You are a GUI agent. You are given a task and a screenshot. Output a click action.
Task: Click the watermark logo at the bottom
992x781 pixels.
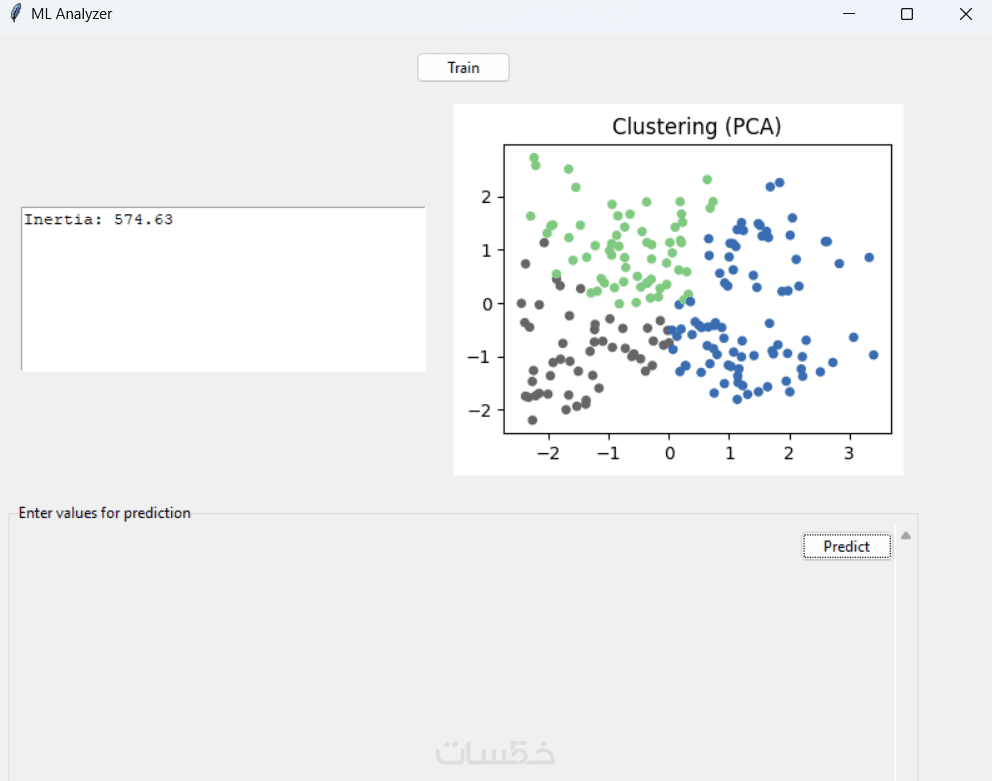495,753
